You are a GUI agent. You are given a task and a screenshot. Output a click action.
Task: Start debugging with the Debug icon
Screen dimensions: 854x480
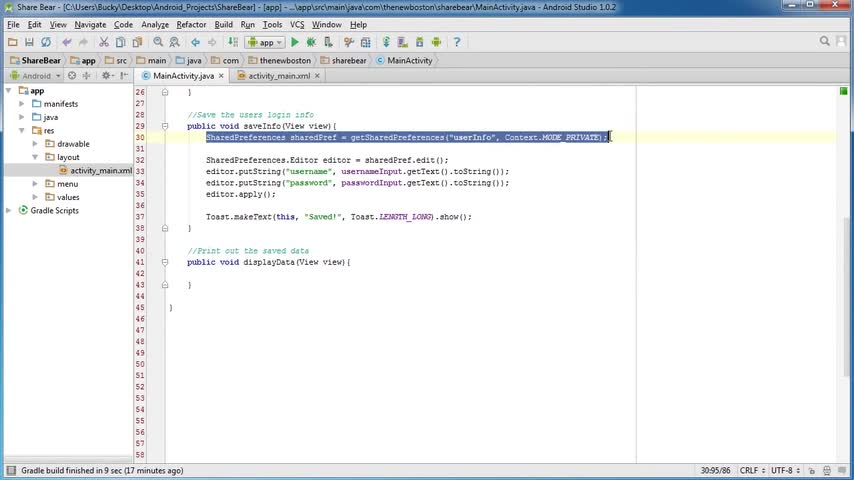(311, 42)
